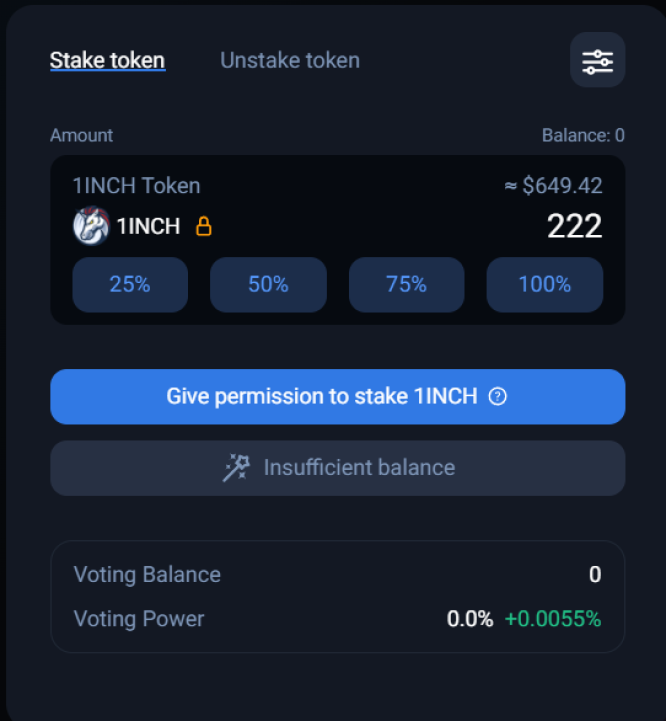
Task: Set amount to 25% of balance
Action: coord(130,285)
